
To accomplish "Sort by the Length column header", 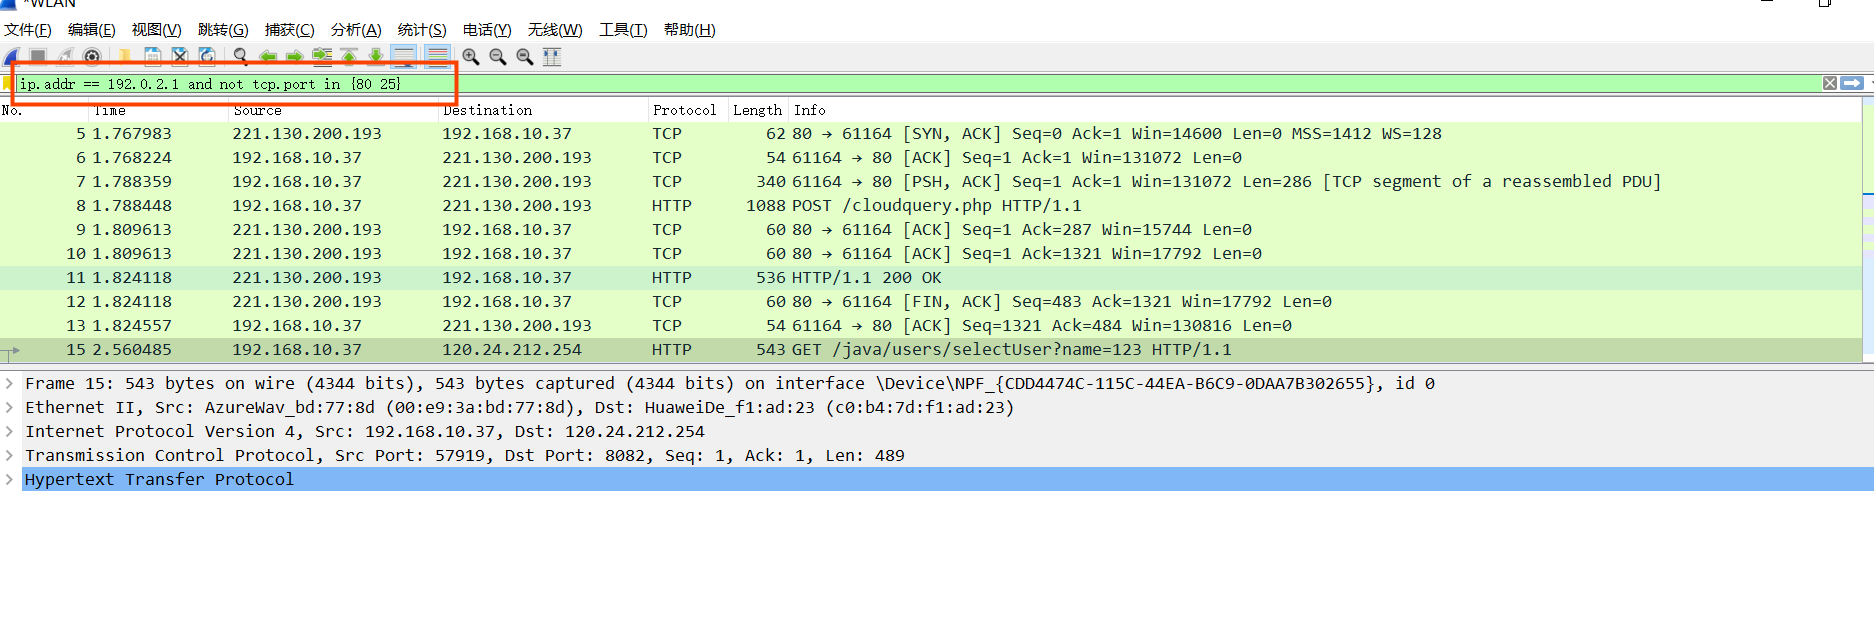I will click(758, 110).
